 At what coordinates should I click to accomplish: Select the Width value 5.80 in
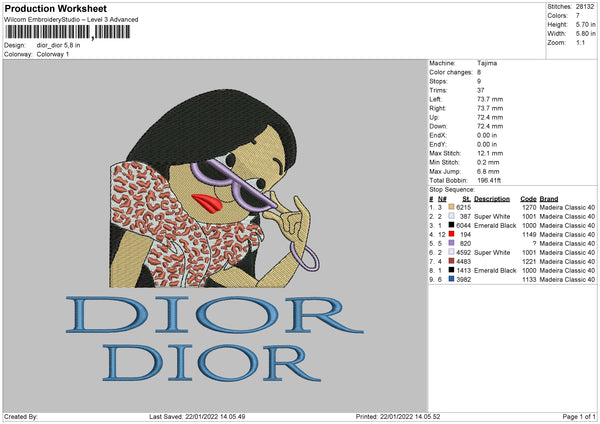click(585, 34)
